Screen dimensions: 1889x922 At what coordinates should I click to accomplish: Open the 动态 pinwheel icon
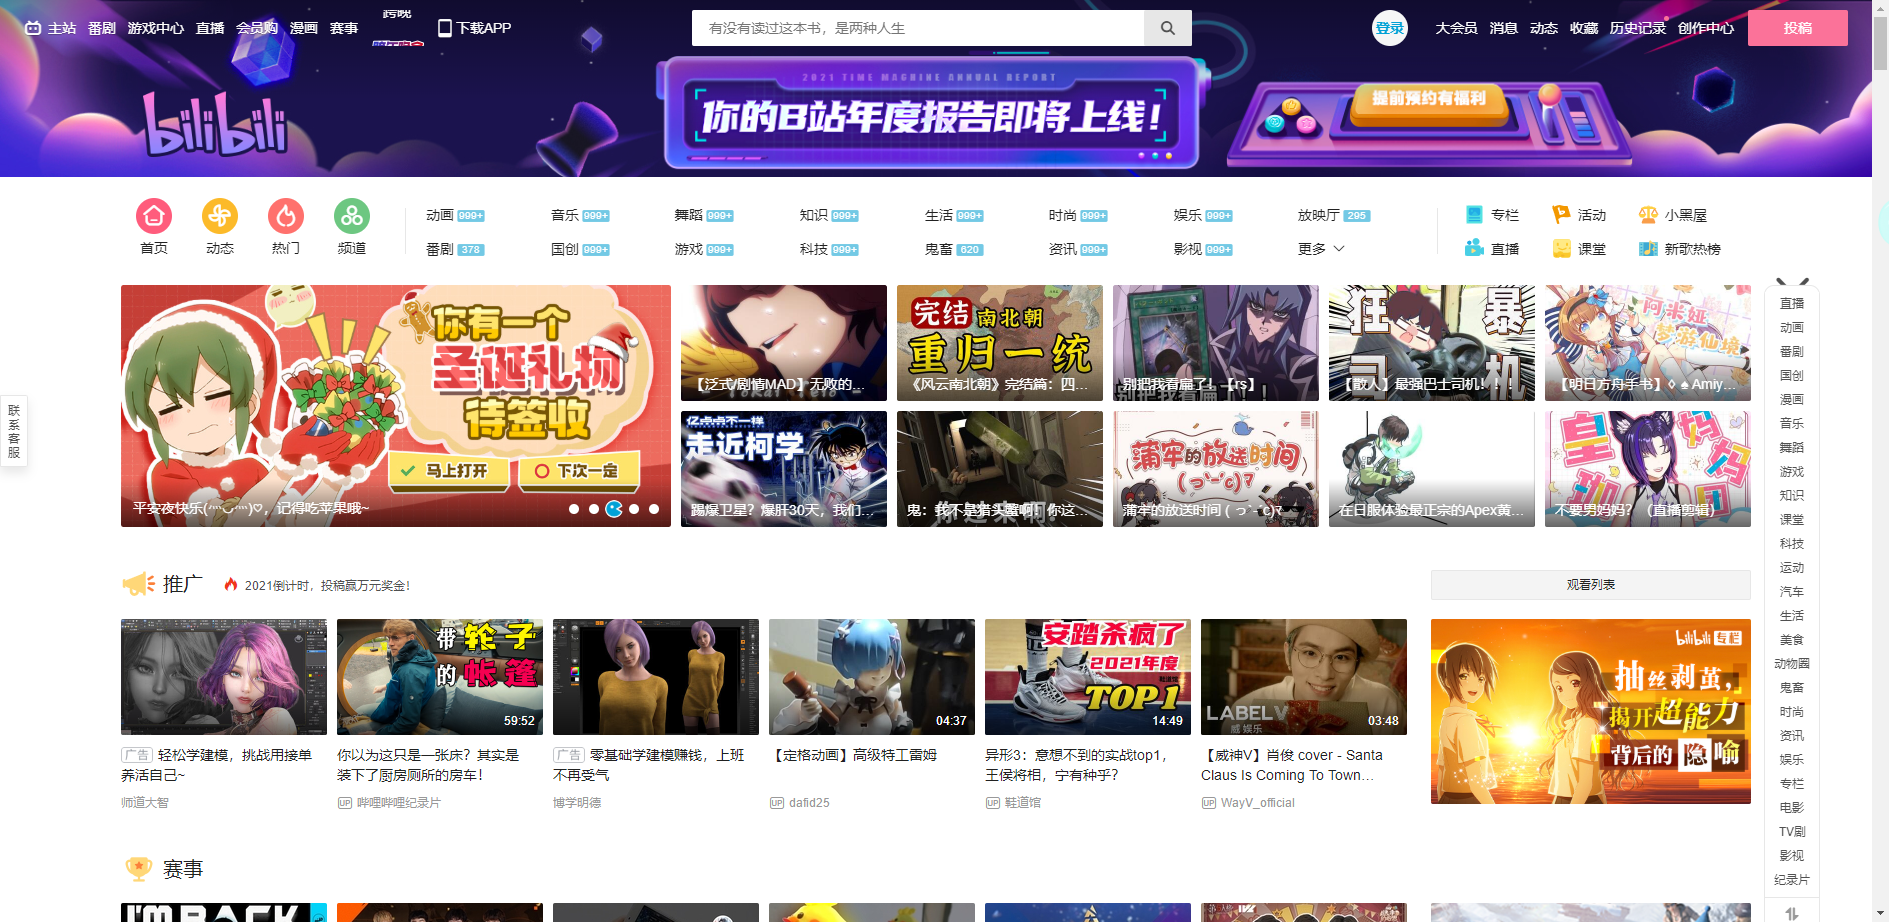coord(220,216)
